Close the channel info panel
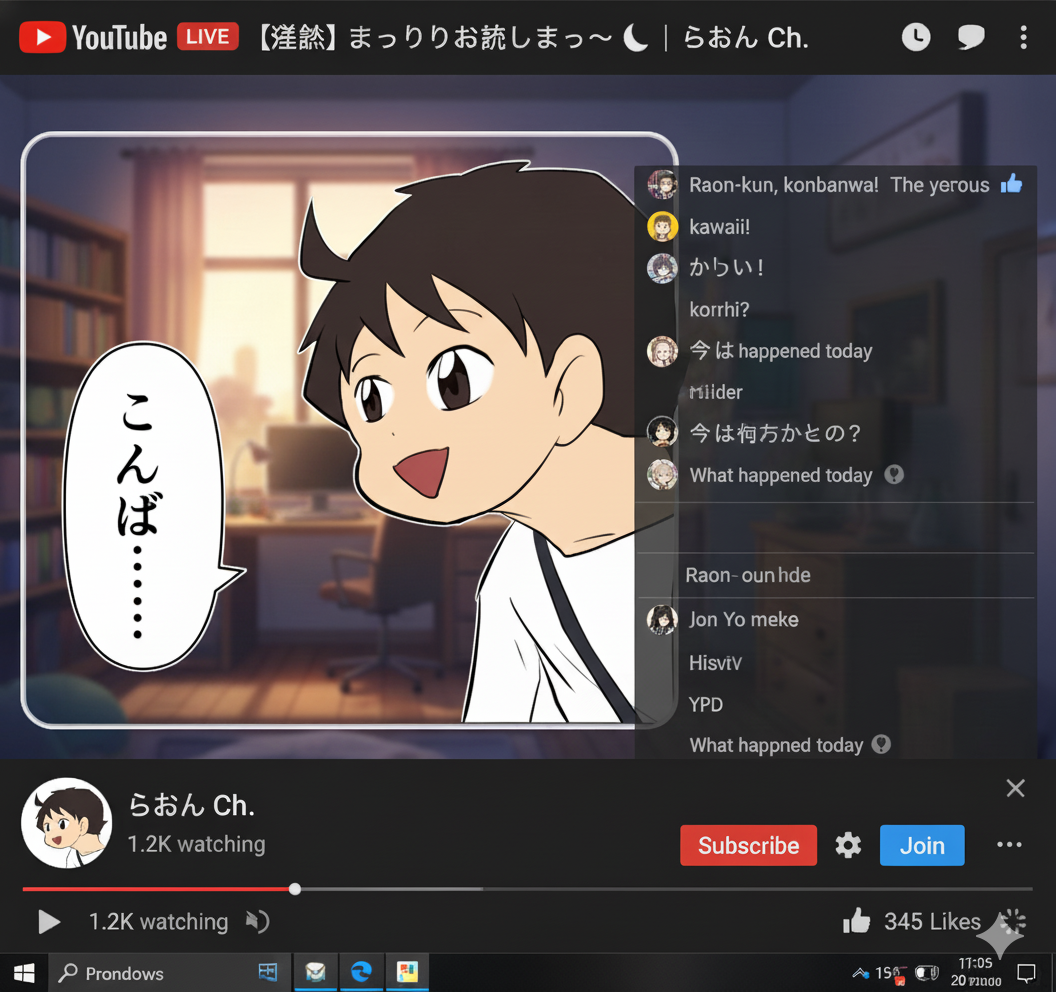Screen dimensions: 1056x992 point(1015,788)
